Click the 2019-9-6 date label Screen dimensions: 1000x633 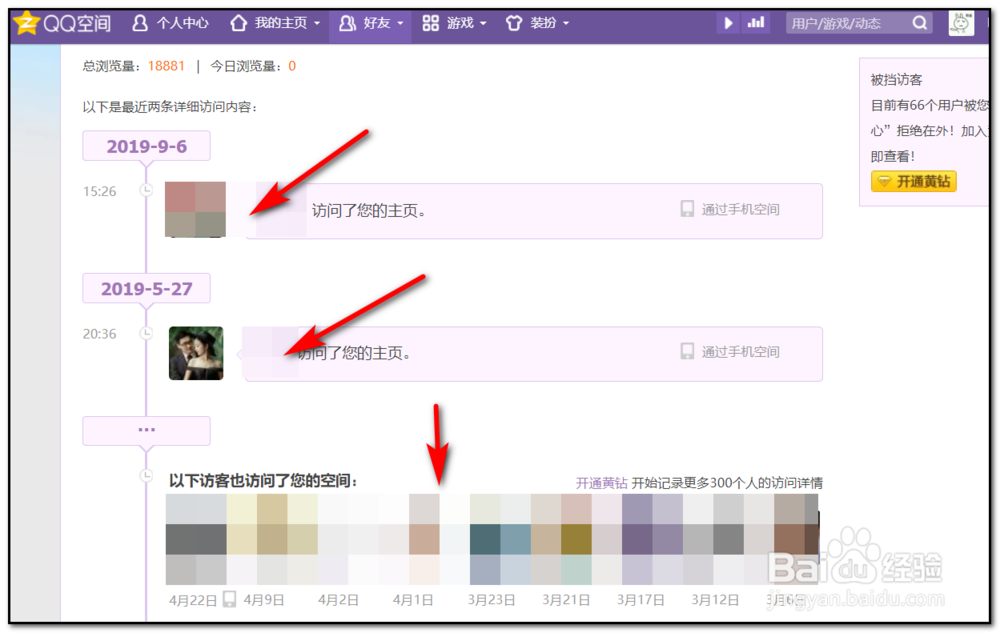[147, 147]
